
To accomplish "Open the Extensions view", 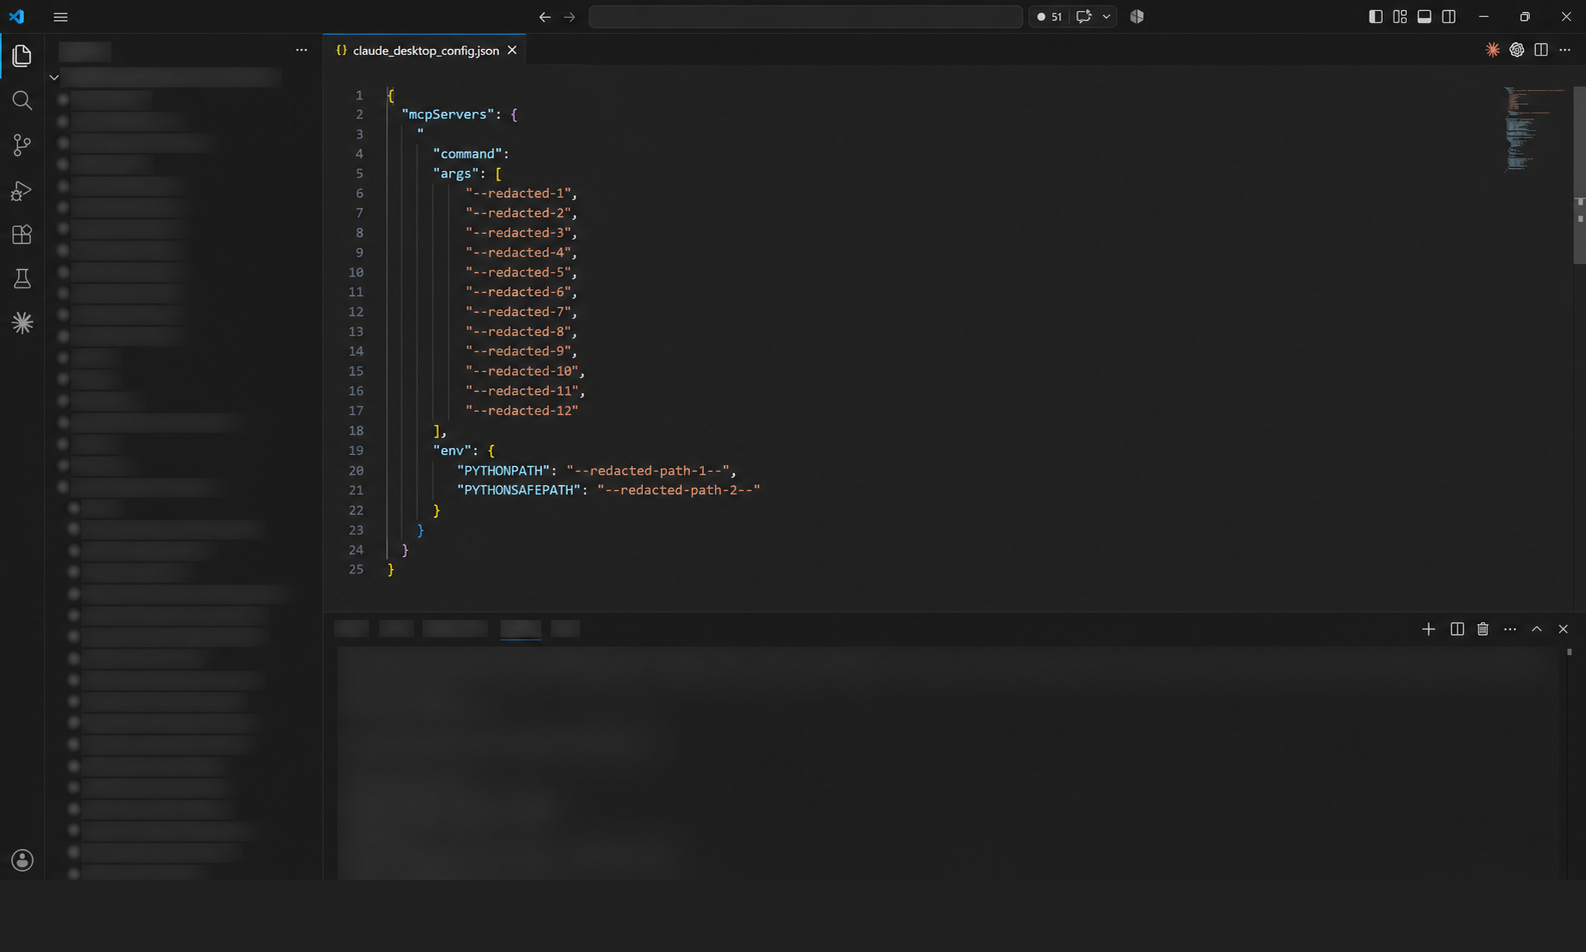I will 22,234.
